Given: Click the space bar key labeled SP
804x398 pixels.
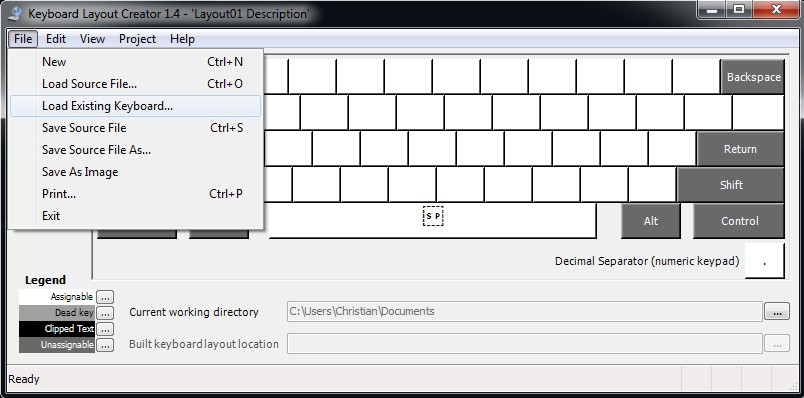Looking at the screenshot, I should tap(433, 221).
